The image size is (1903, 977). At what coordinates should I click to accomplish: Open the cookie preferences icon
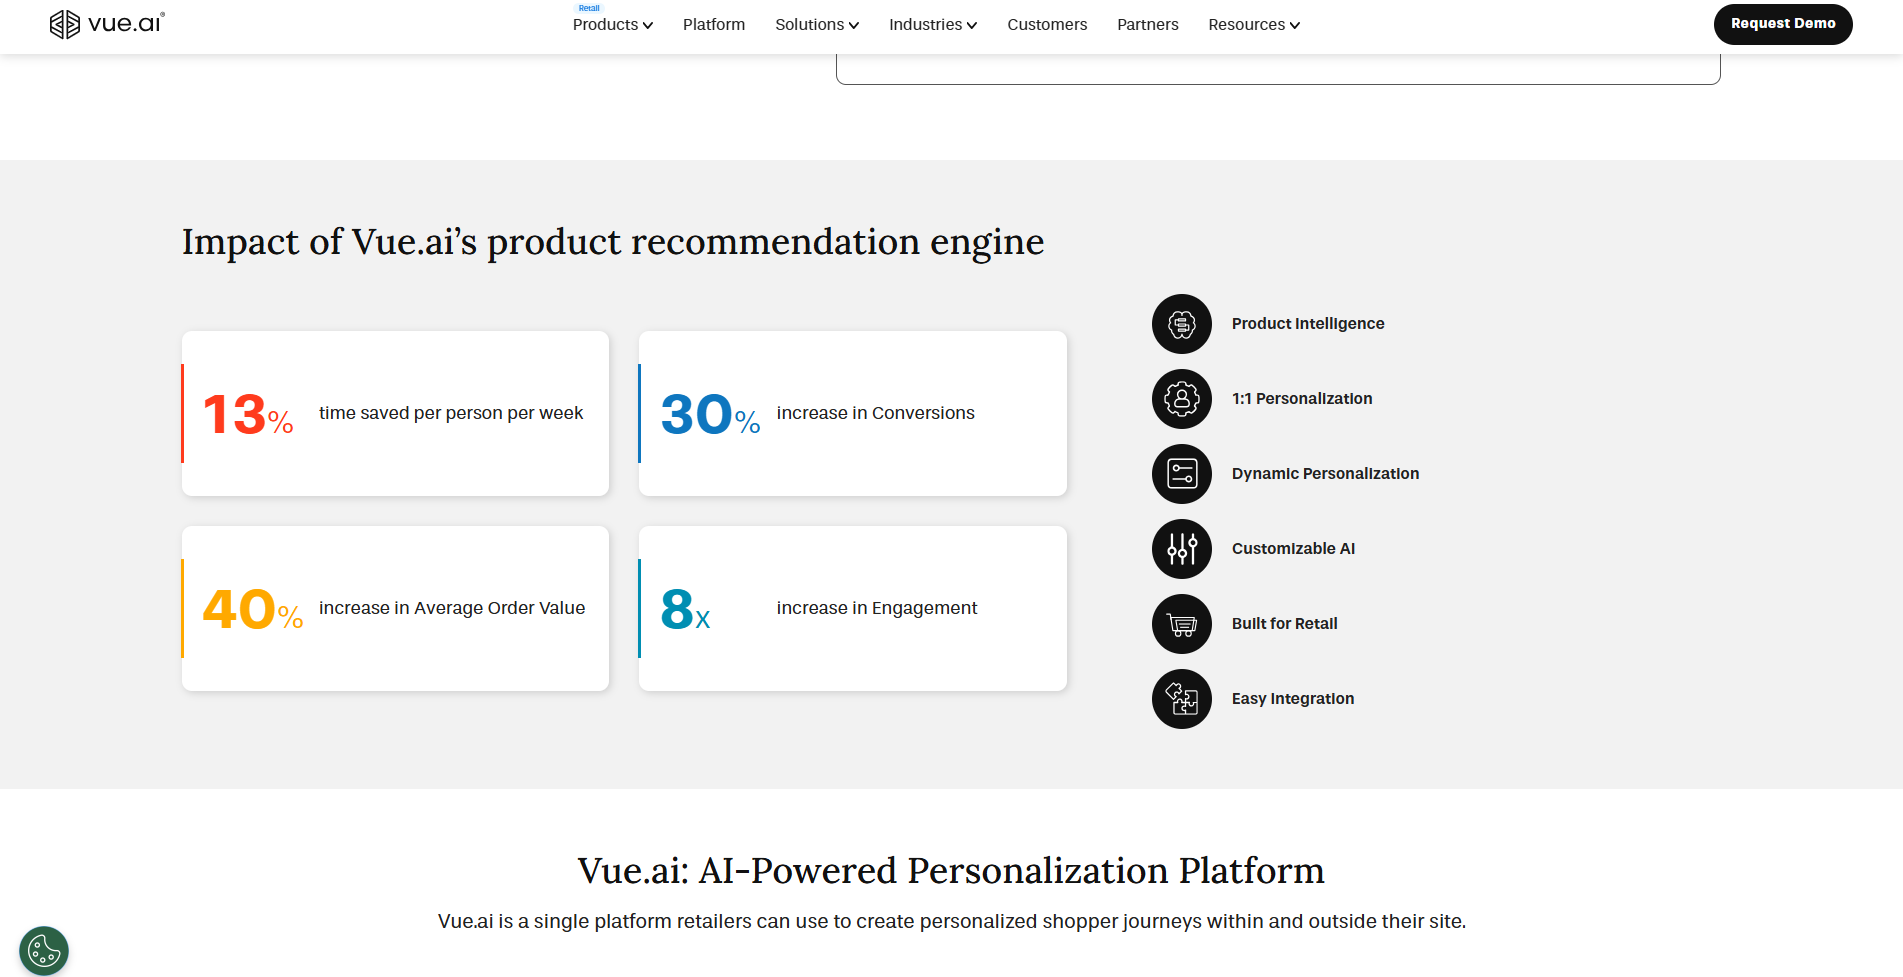[x=44, y=950]
